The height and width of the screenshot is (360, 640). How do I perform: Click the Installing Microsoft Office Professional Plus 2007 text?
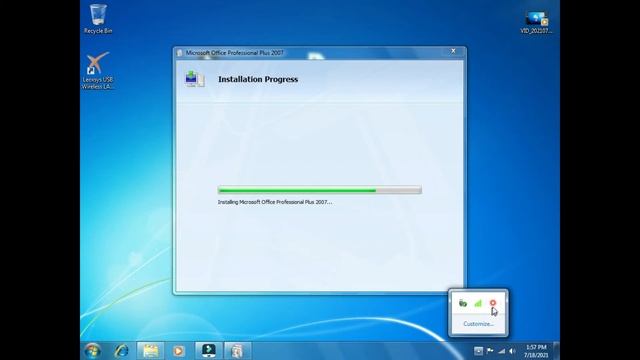(275, 202)
